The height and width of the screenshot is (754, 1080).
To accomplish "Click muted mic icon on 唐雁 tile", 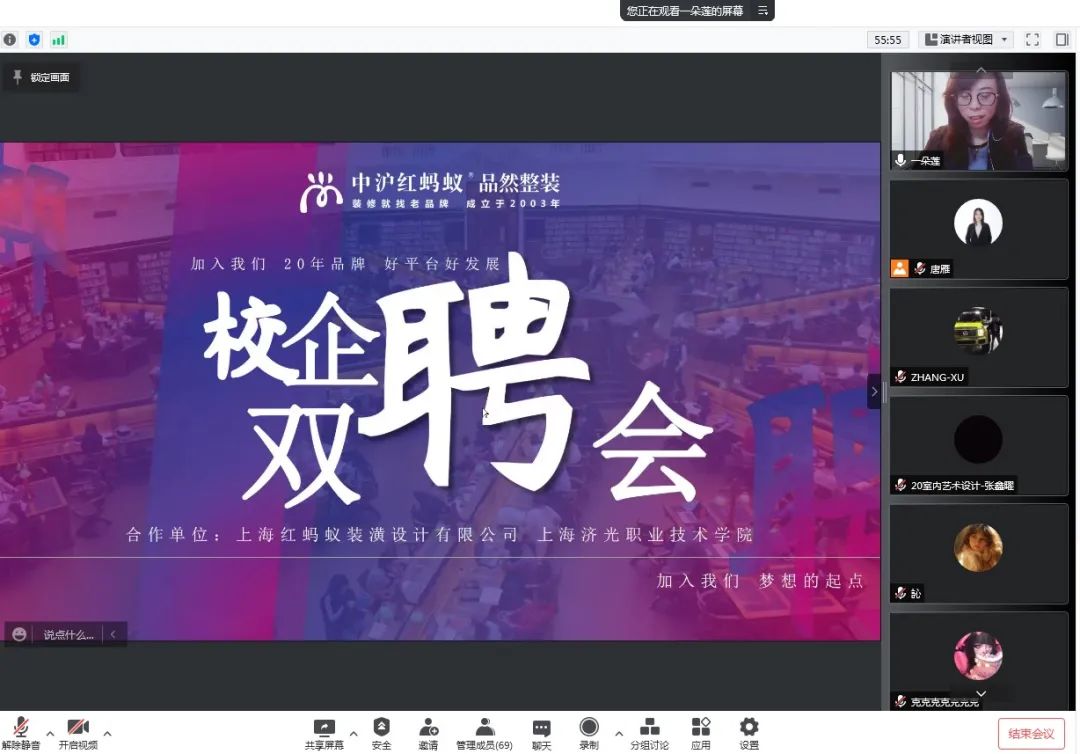I will coord(920,269).
